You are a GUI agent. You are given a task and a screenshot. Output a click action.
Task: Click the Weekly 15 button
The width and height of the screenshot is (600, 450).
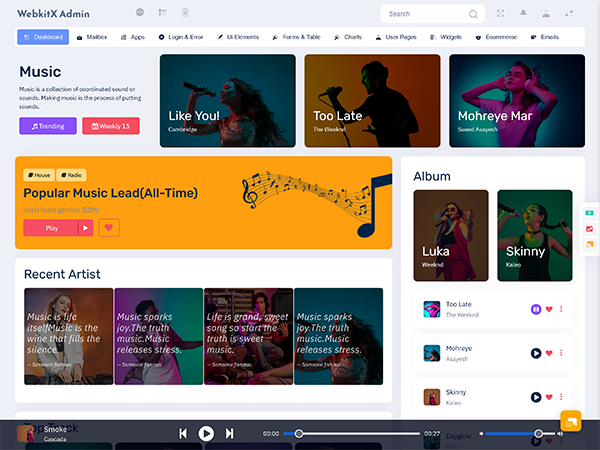110,126
